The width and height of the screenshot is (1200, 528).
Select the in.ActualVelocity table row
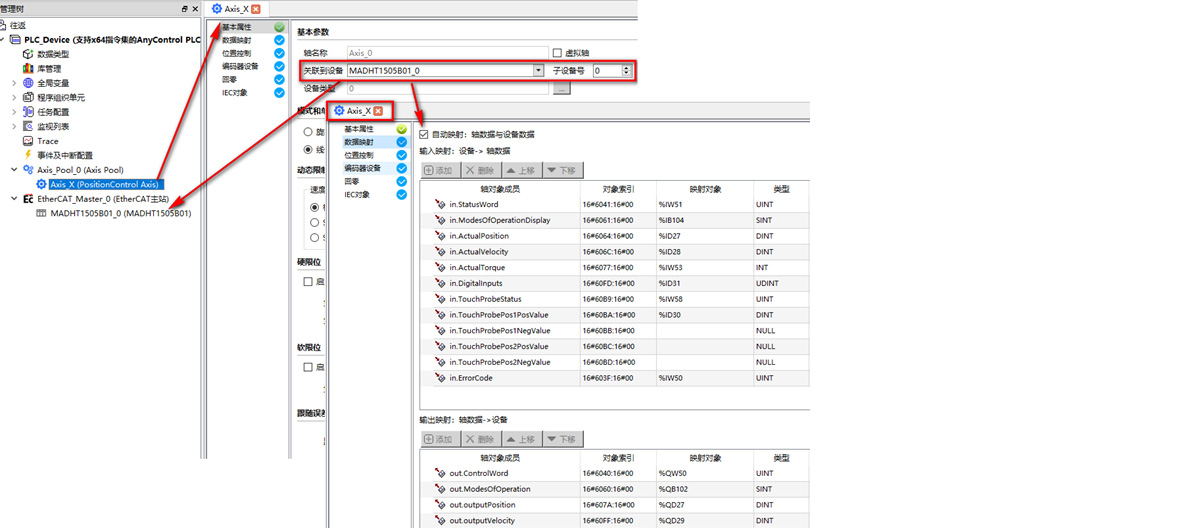coord(615,252)
